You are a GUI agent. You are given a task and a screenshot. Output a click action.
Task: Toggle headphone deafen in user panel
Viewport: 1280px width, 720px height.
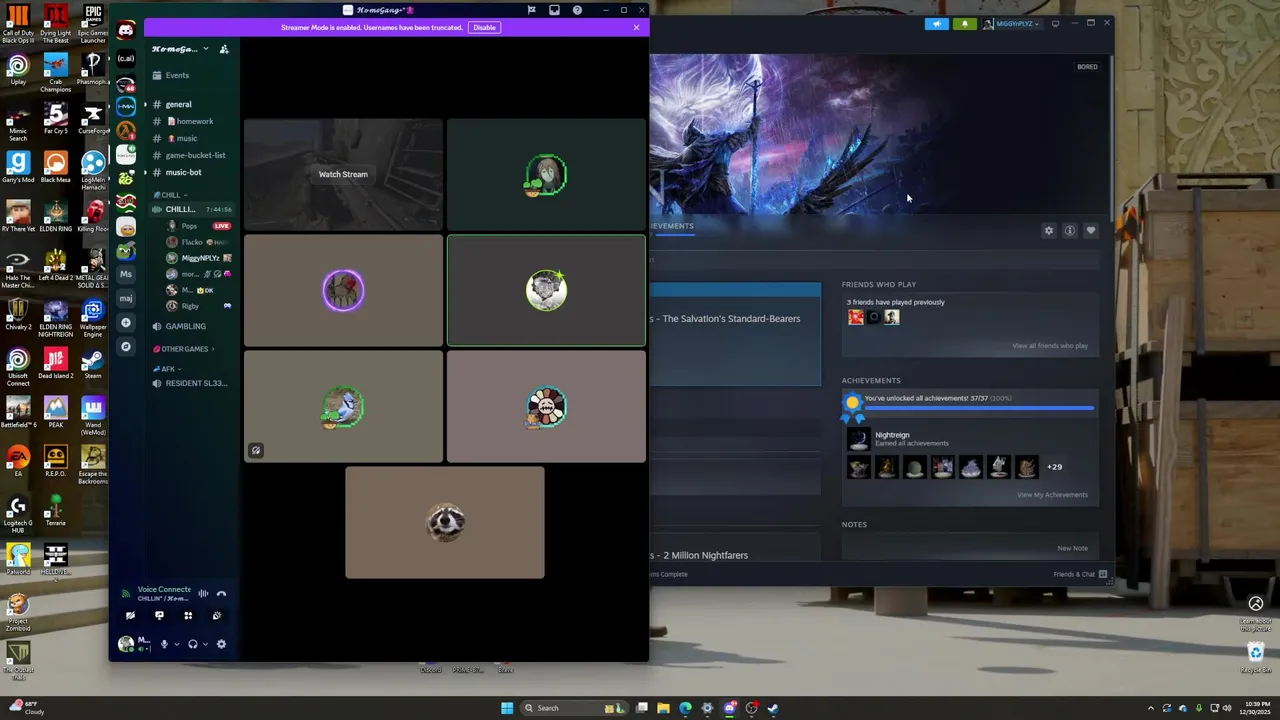[193, 644]
